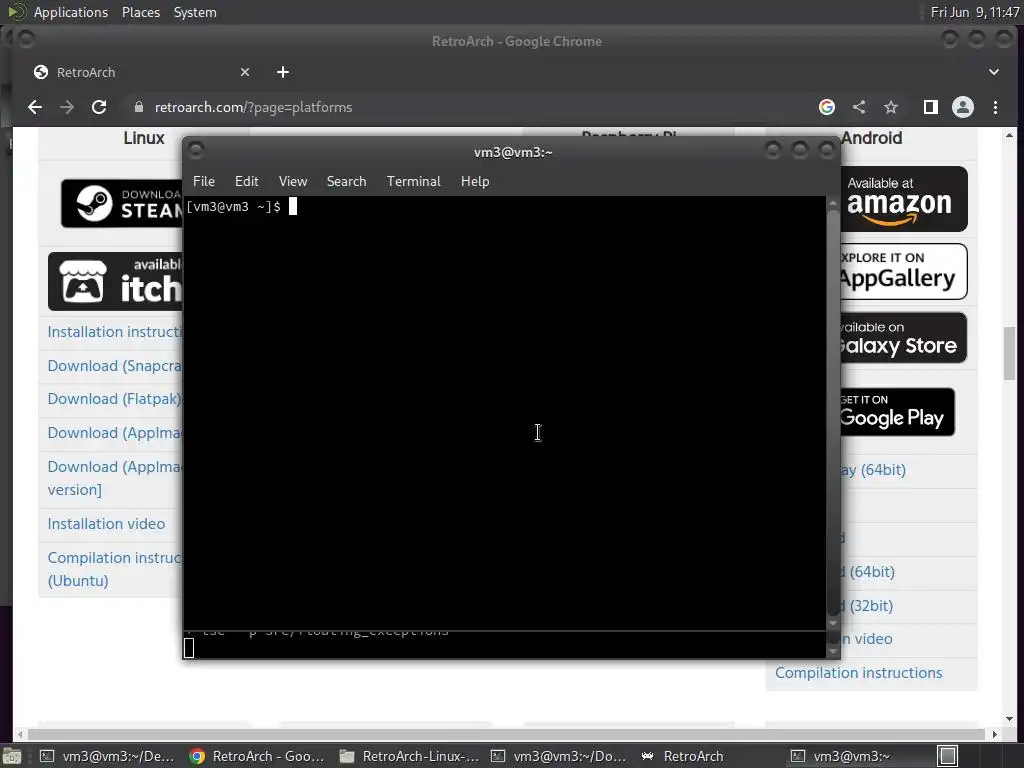Click the Google Play badge
Viewport: 1024px width, 768px height.
pos(897,412)
